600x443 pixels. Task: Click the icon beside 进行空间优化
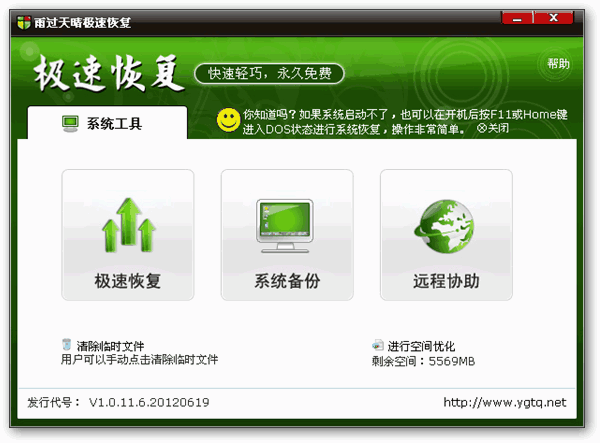point(378,345)
